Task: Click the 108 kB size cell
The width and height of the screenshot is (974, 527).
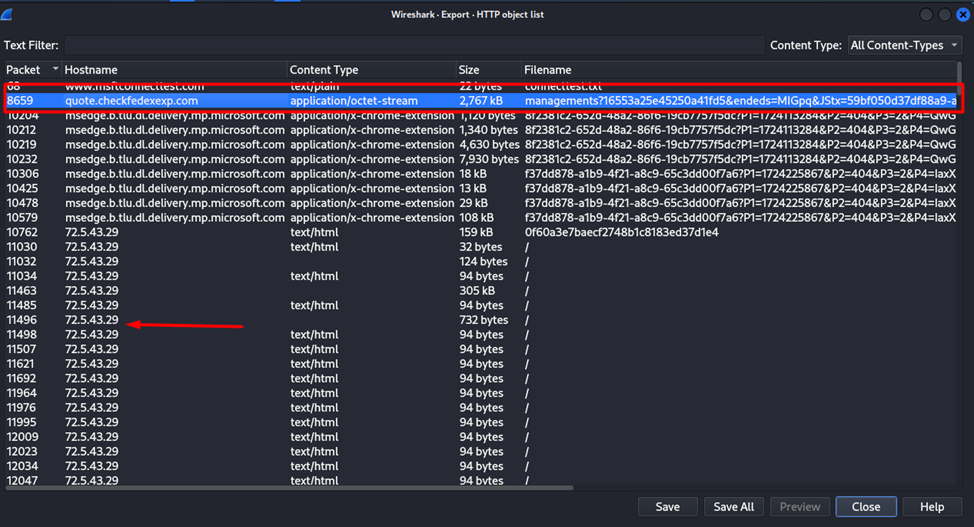Action: pos(476,218)
